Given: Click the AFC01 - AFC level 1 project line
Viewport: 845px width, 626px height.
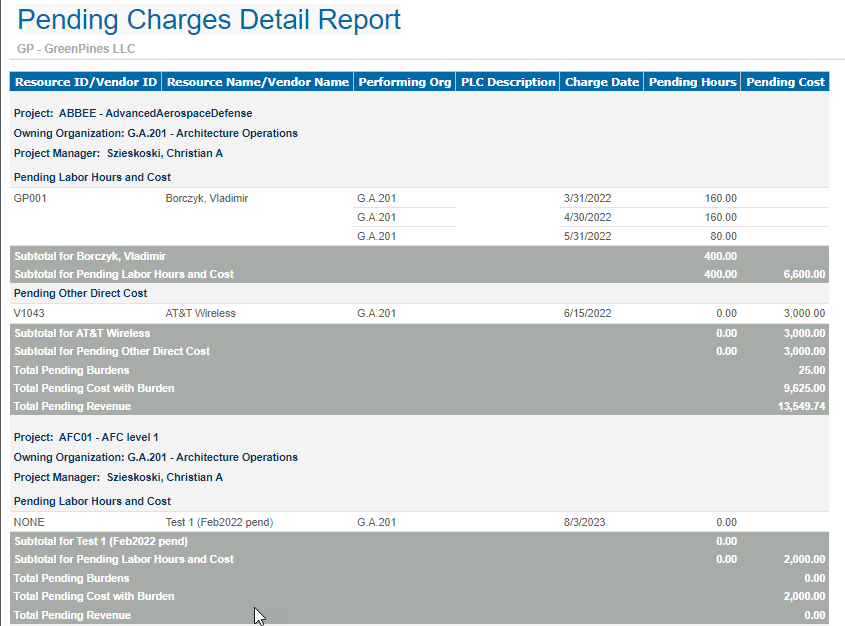Looking at the screenshot, I should (86, 438).
